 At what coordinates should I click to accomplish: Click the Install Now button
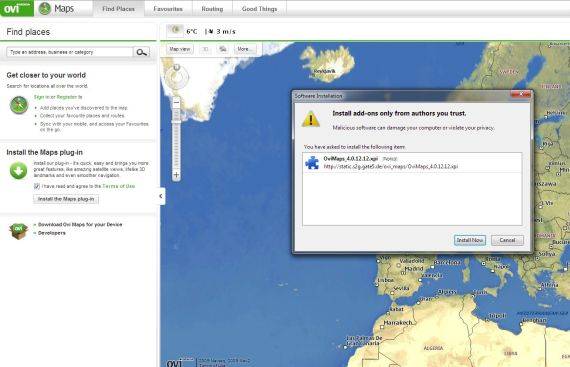[x=470, y=240]
